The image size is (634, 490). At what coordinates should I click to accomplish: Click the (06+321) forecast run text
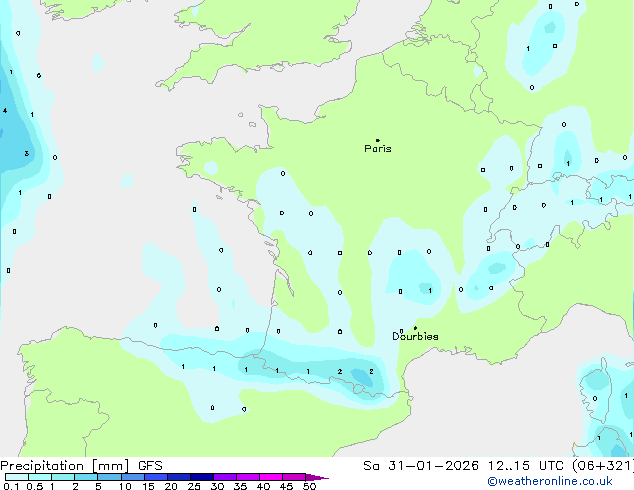tap(603, 466)
